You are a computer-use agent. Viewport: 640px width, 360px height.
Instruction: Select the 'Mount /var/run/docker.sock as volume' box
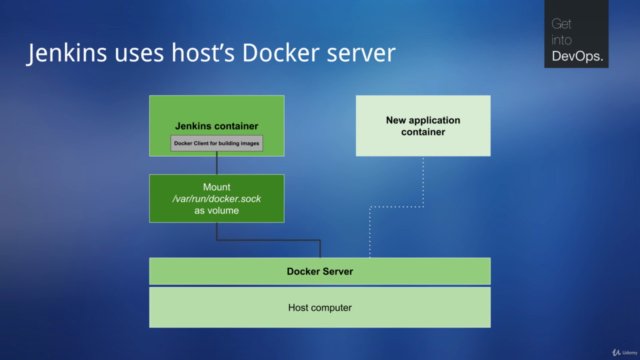[x=217, y=199]
